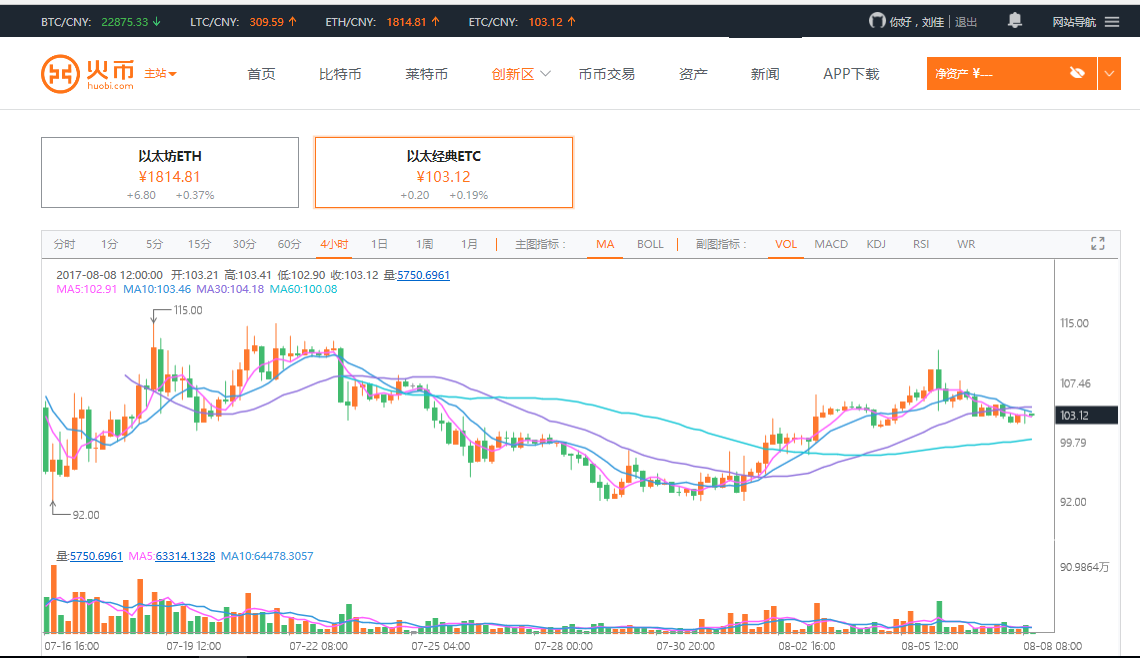Screen dimensions: 1140x658
Task: Select the 1日 chart interval tab
Action: tap(379, 244)
